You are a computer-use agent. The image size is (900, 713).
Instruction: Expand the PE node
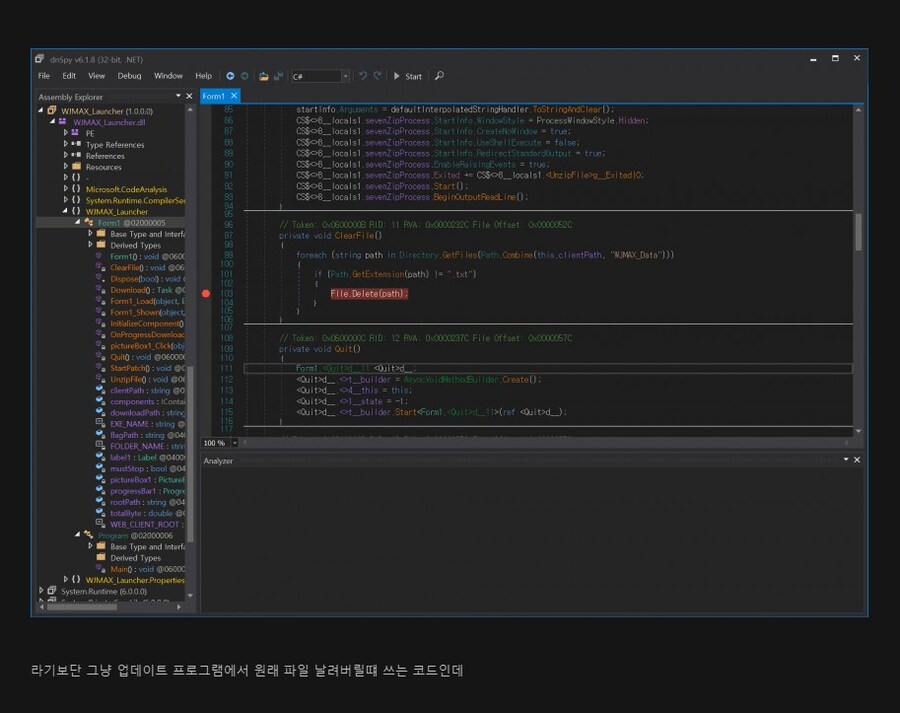click(x=65, y=133)
